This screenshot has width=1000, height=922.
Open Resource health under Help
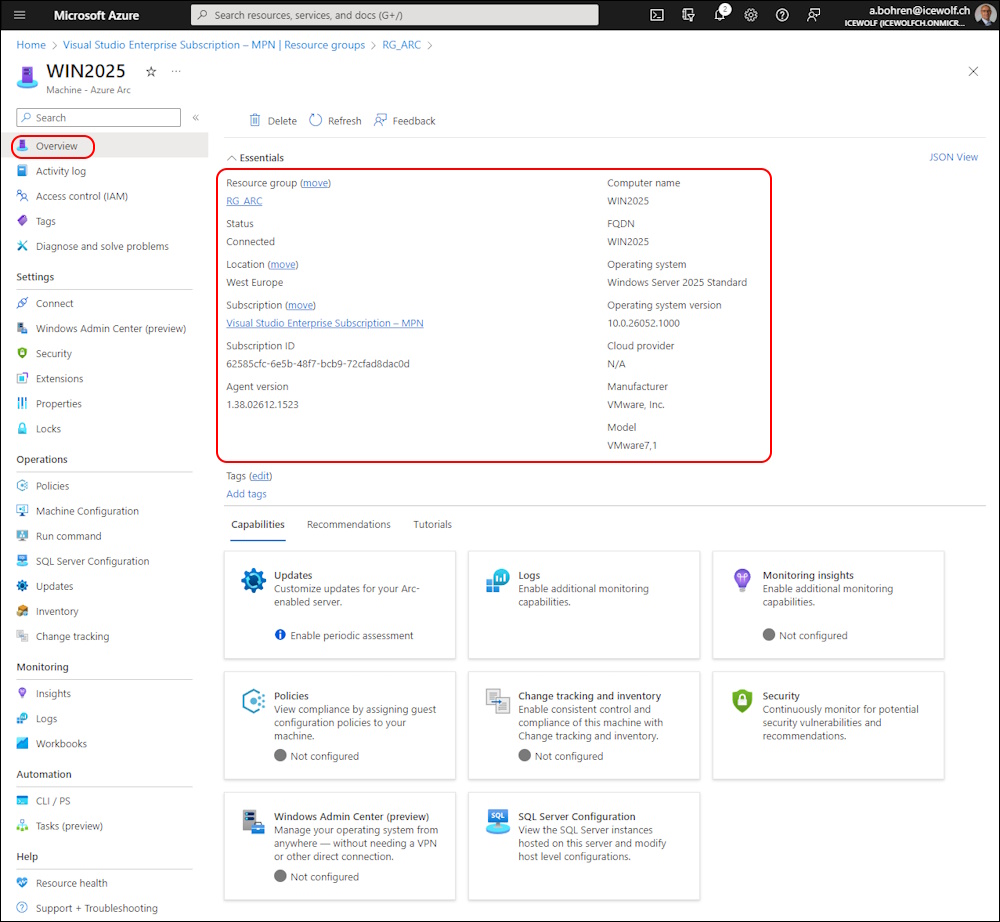pos(71,883)
